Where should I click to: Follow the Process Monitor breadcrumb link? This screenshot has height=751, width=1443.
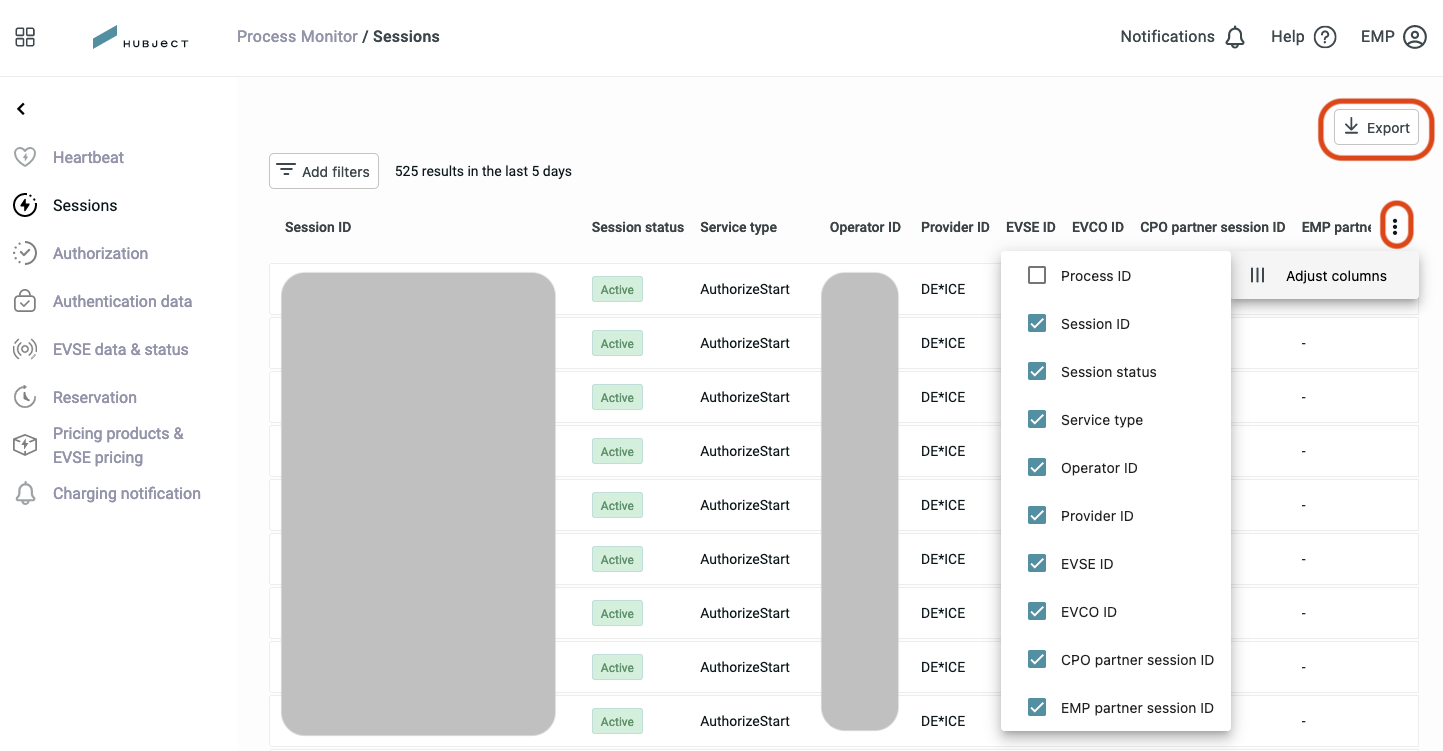tap(297, 37)
